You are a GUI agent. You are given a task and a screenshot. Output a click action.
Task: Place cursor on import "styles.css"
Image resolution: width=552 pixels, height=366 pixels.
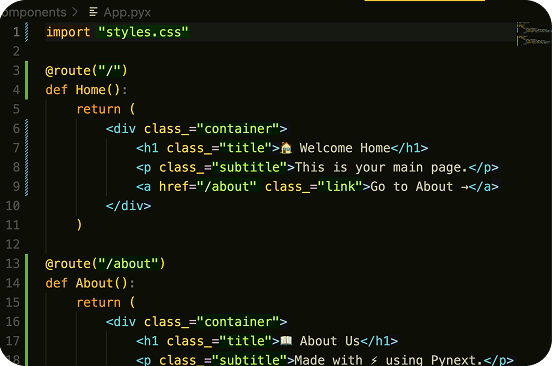[117, 32]
